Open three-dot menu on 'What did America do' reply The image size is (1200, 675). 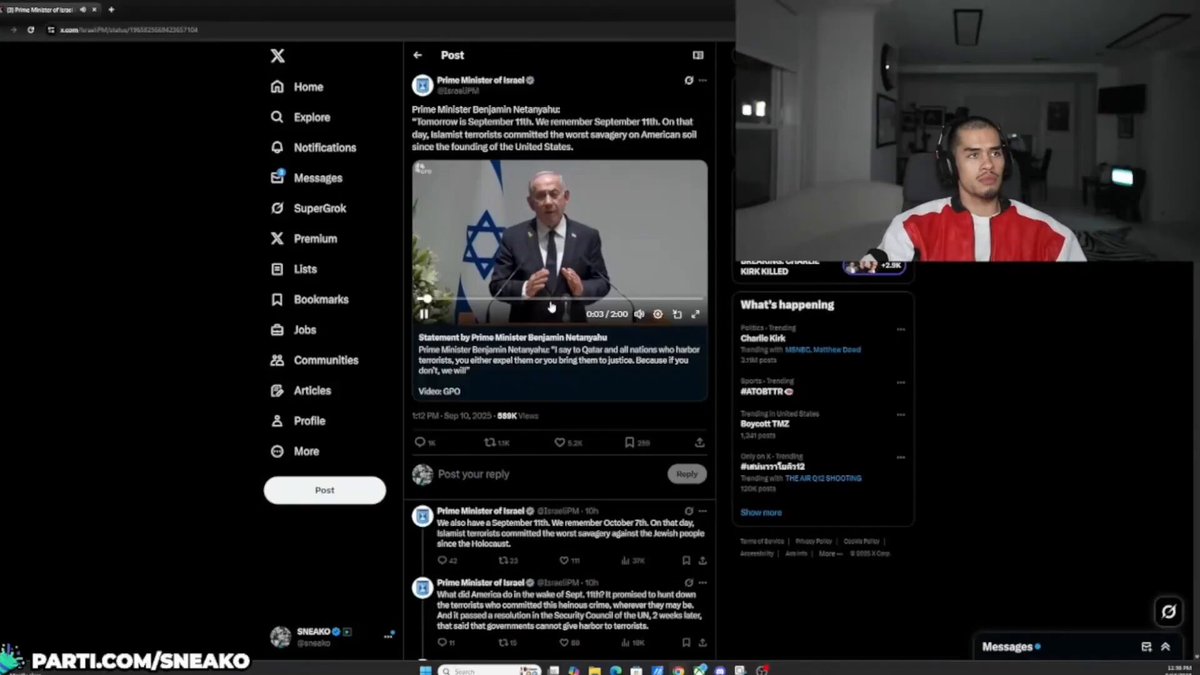coord(703,582)
